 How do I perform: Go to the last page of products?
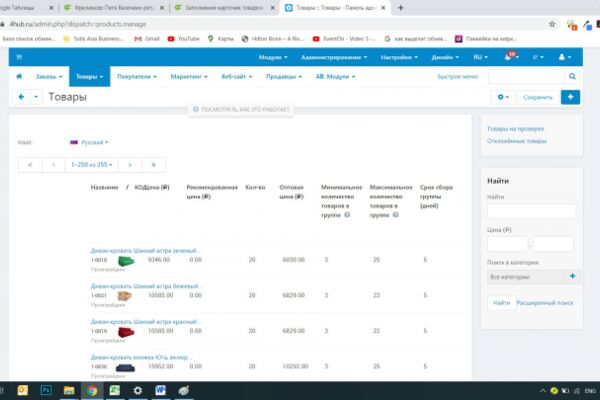click(153, 165)
